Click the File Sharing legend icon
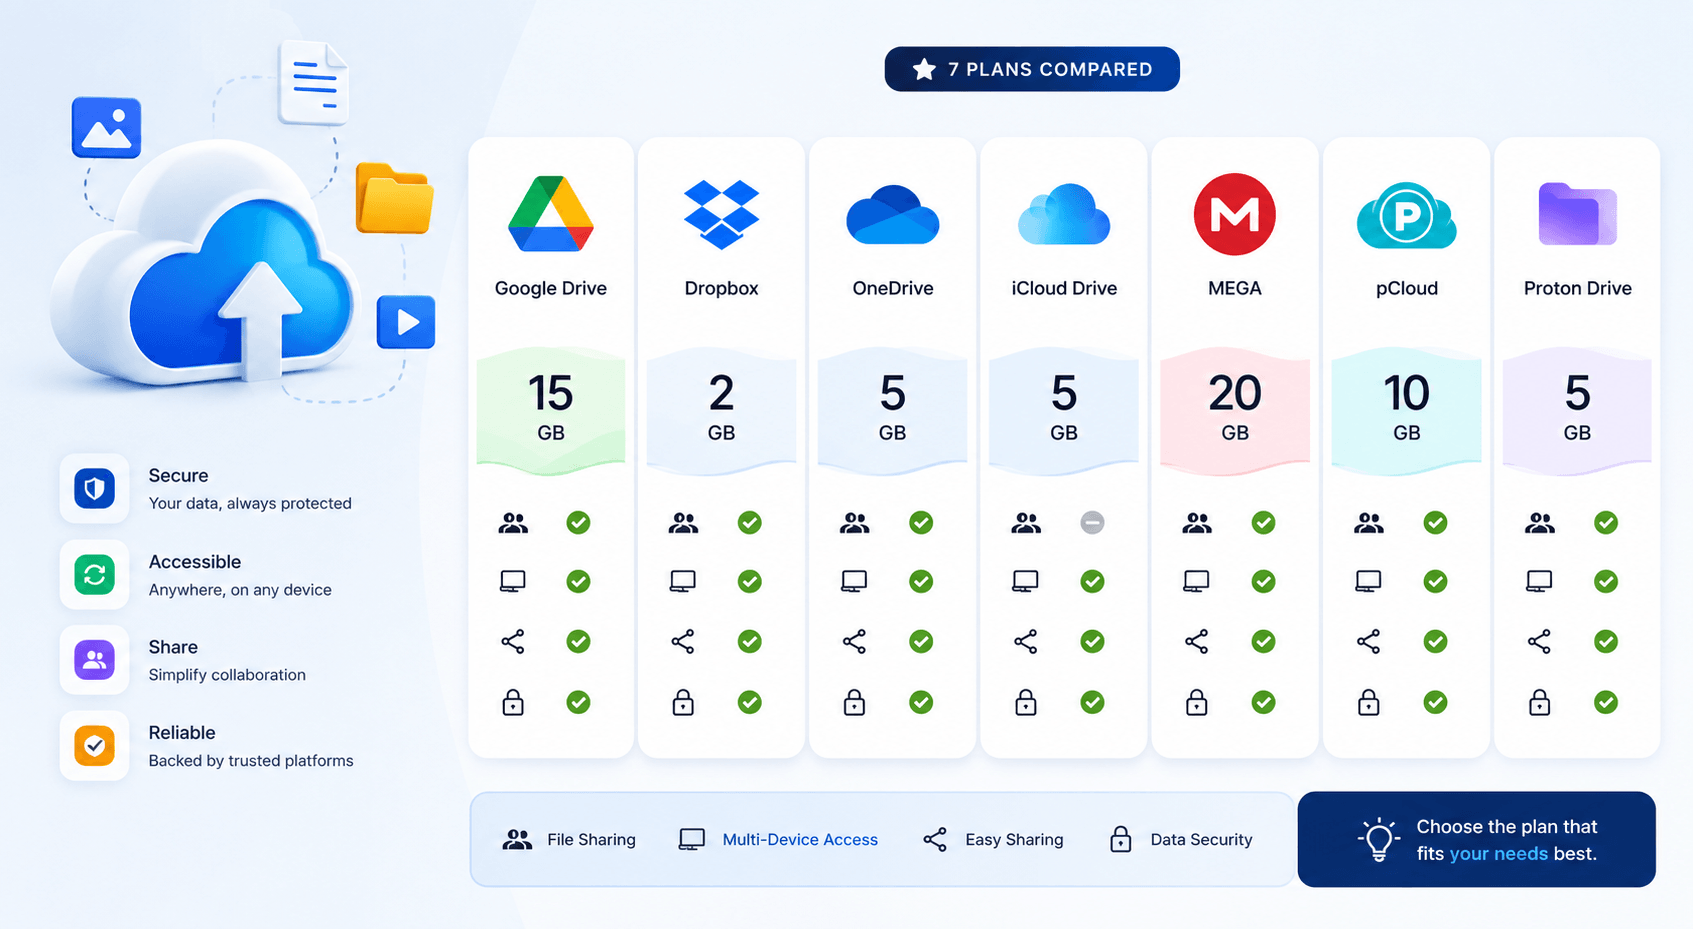Image resolution: width=1693 pixels, height=929 pixels. 517,840
